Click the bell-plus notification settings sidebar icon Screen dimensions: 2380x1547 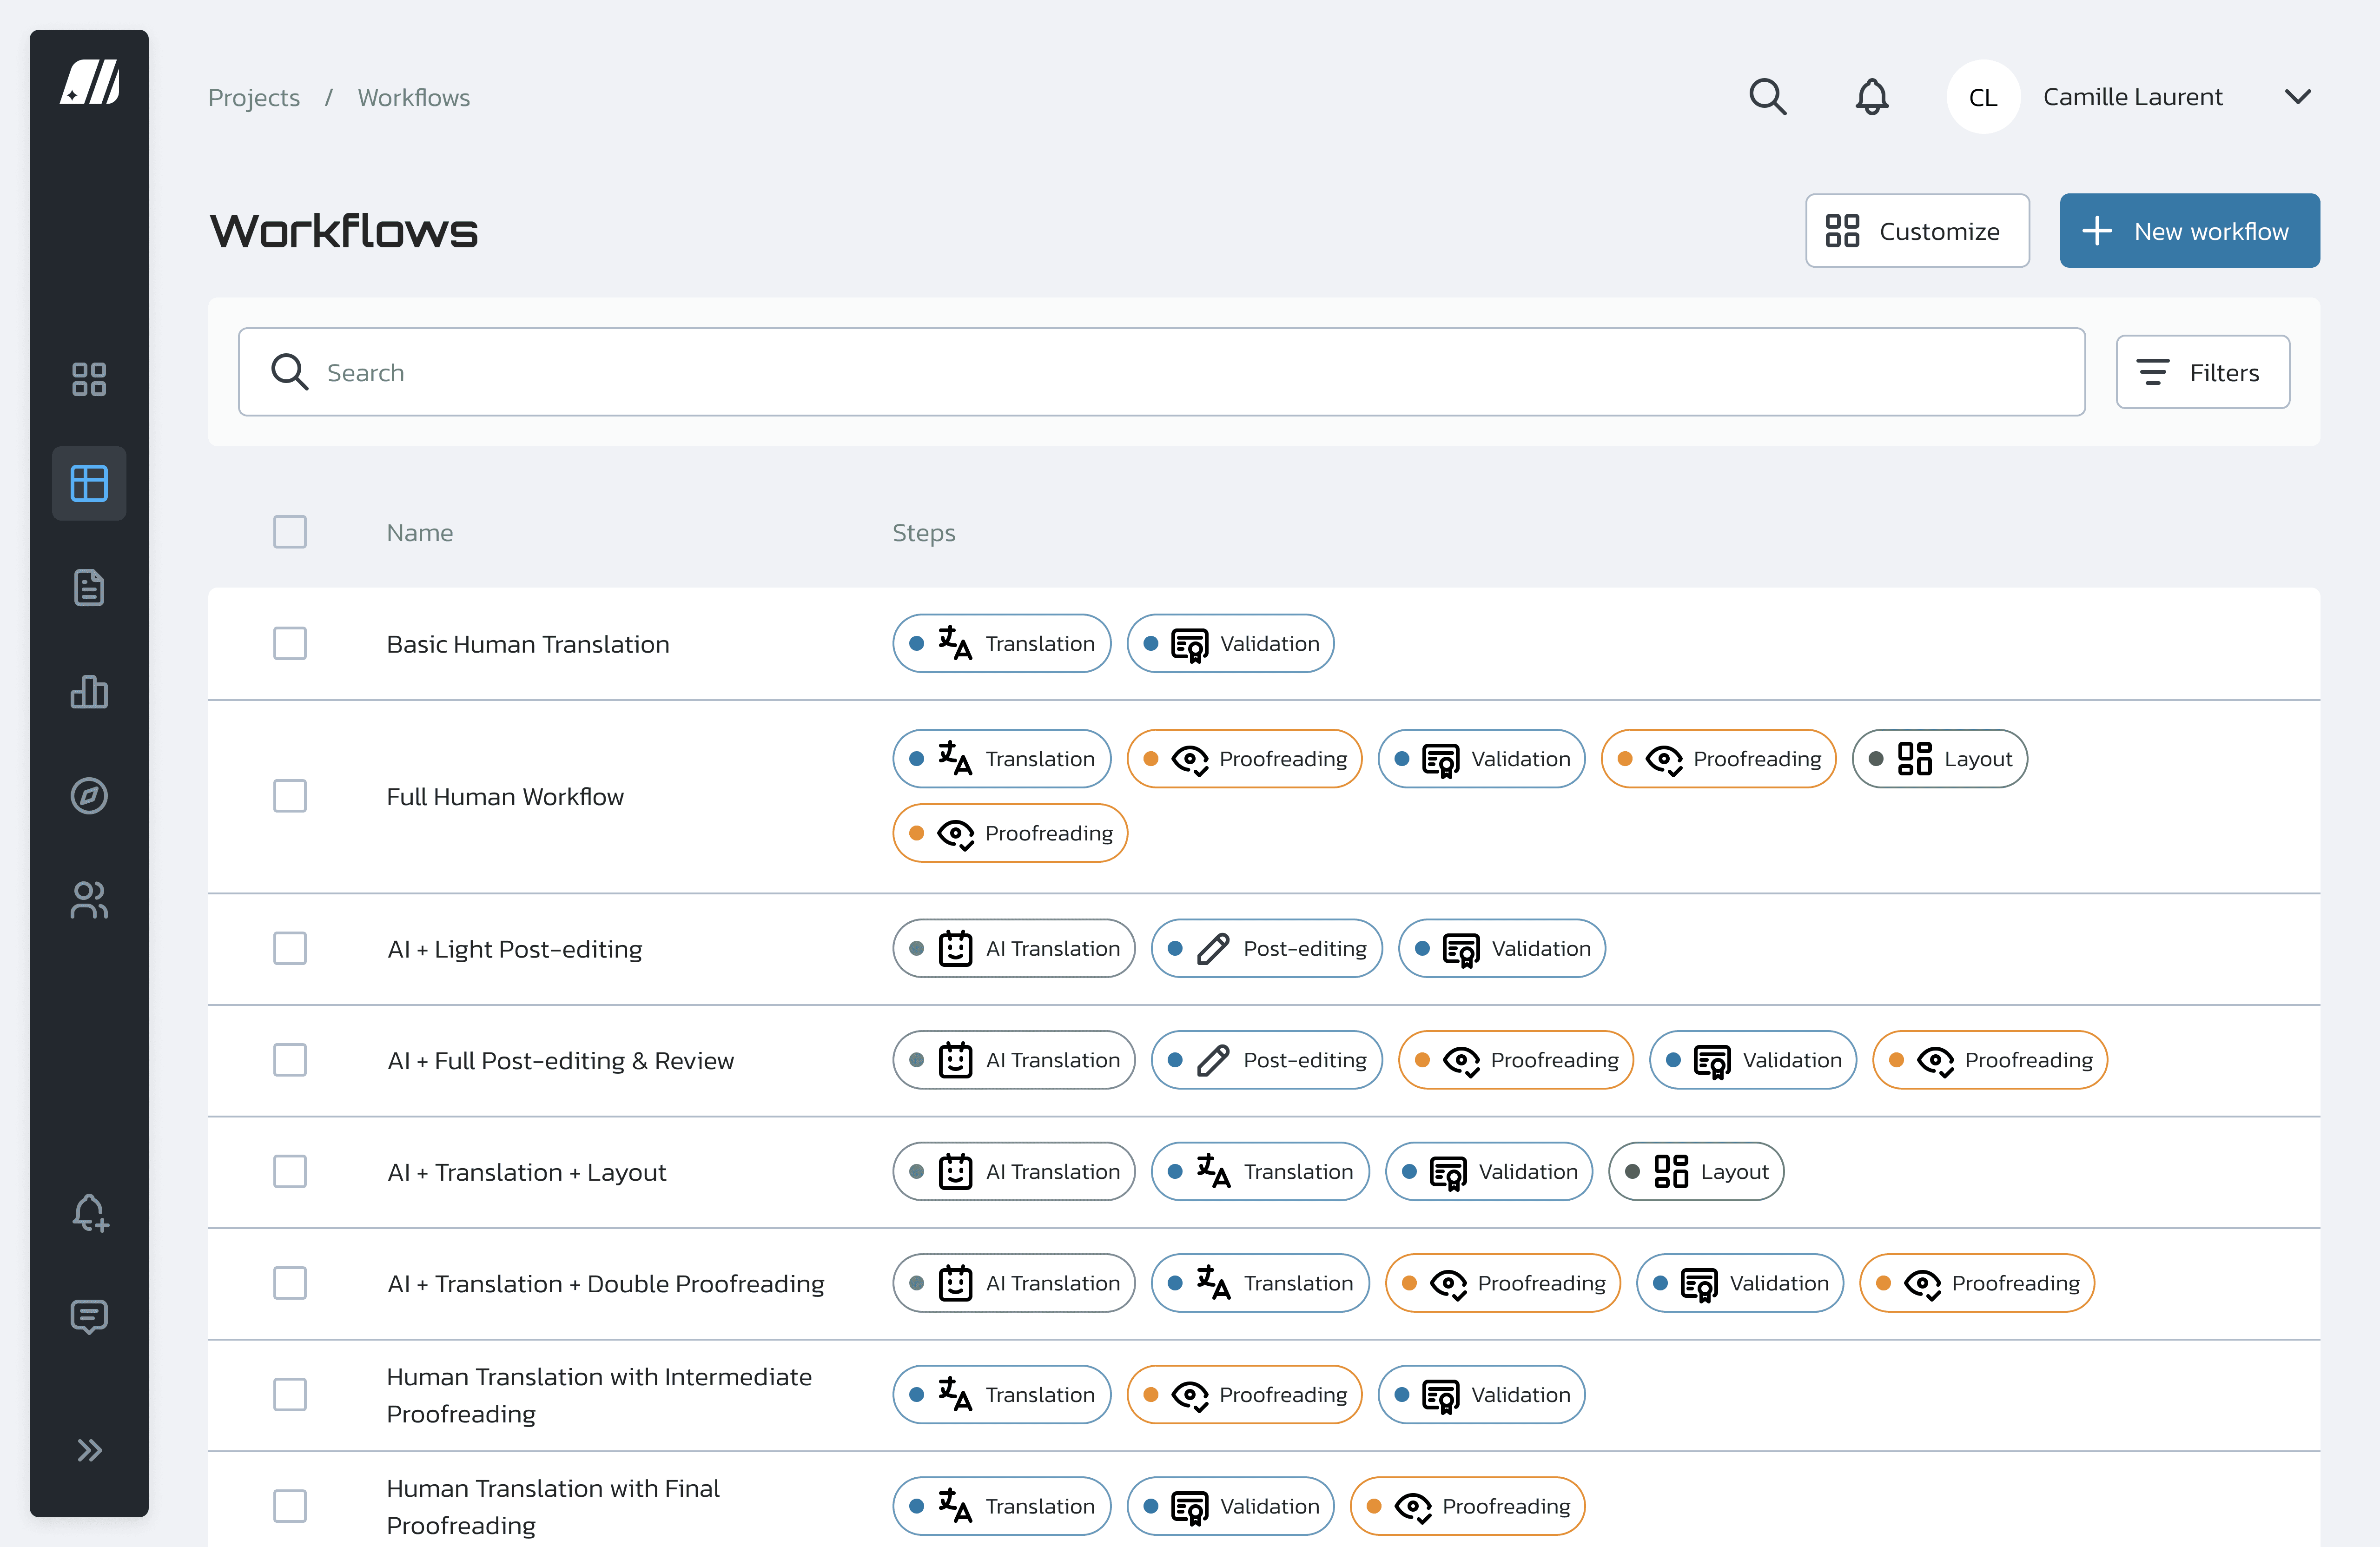coord(89,1212)
